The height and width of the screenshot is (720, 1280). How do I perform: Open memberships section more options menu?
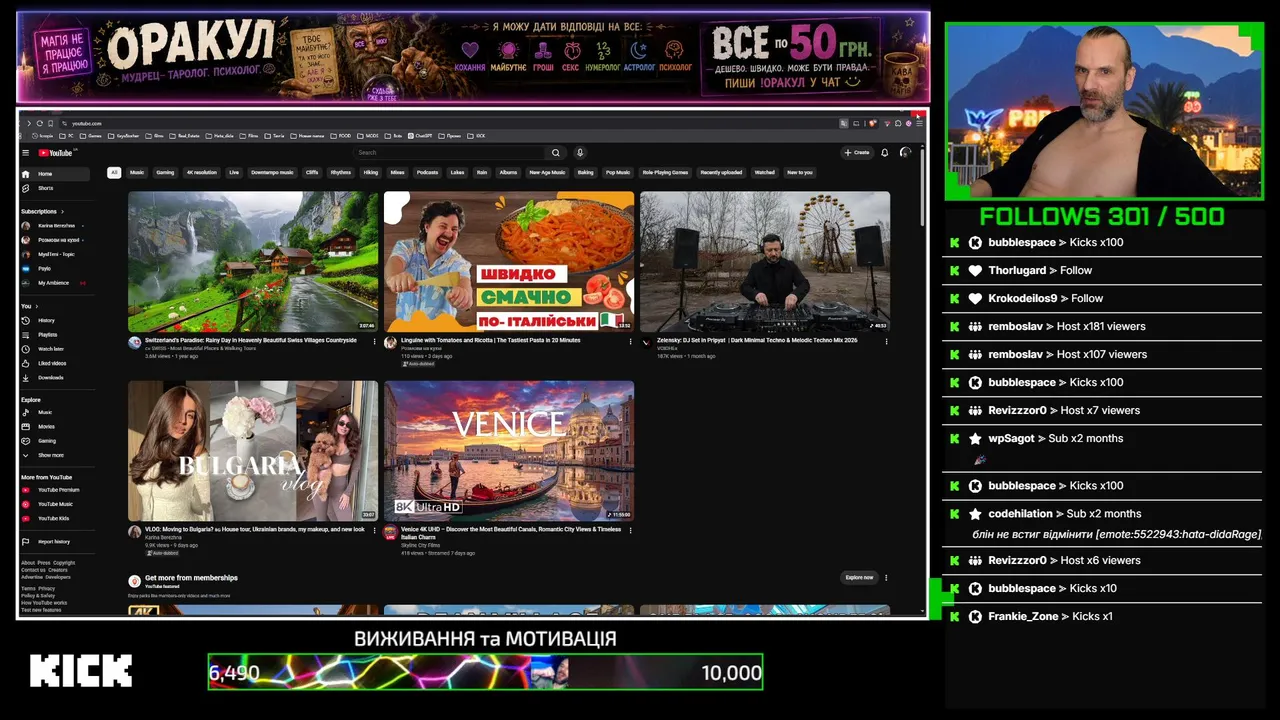(x=886, y=577)
